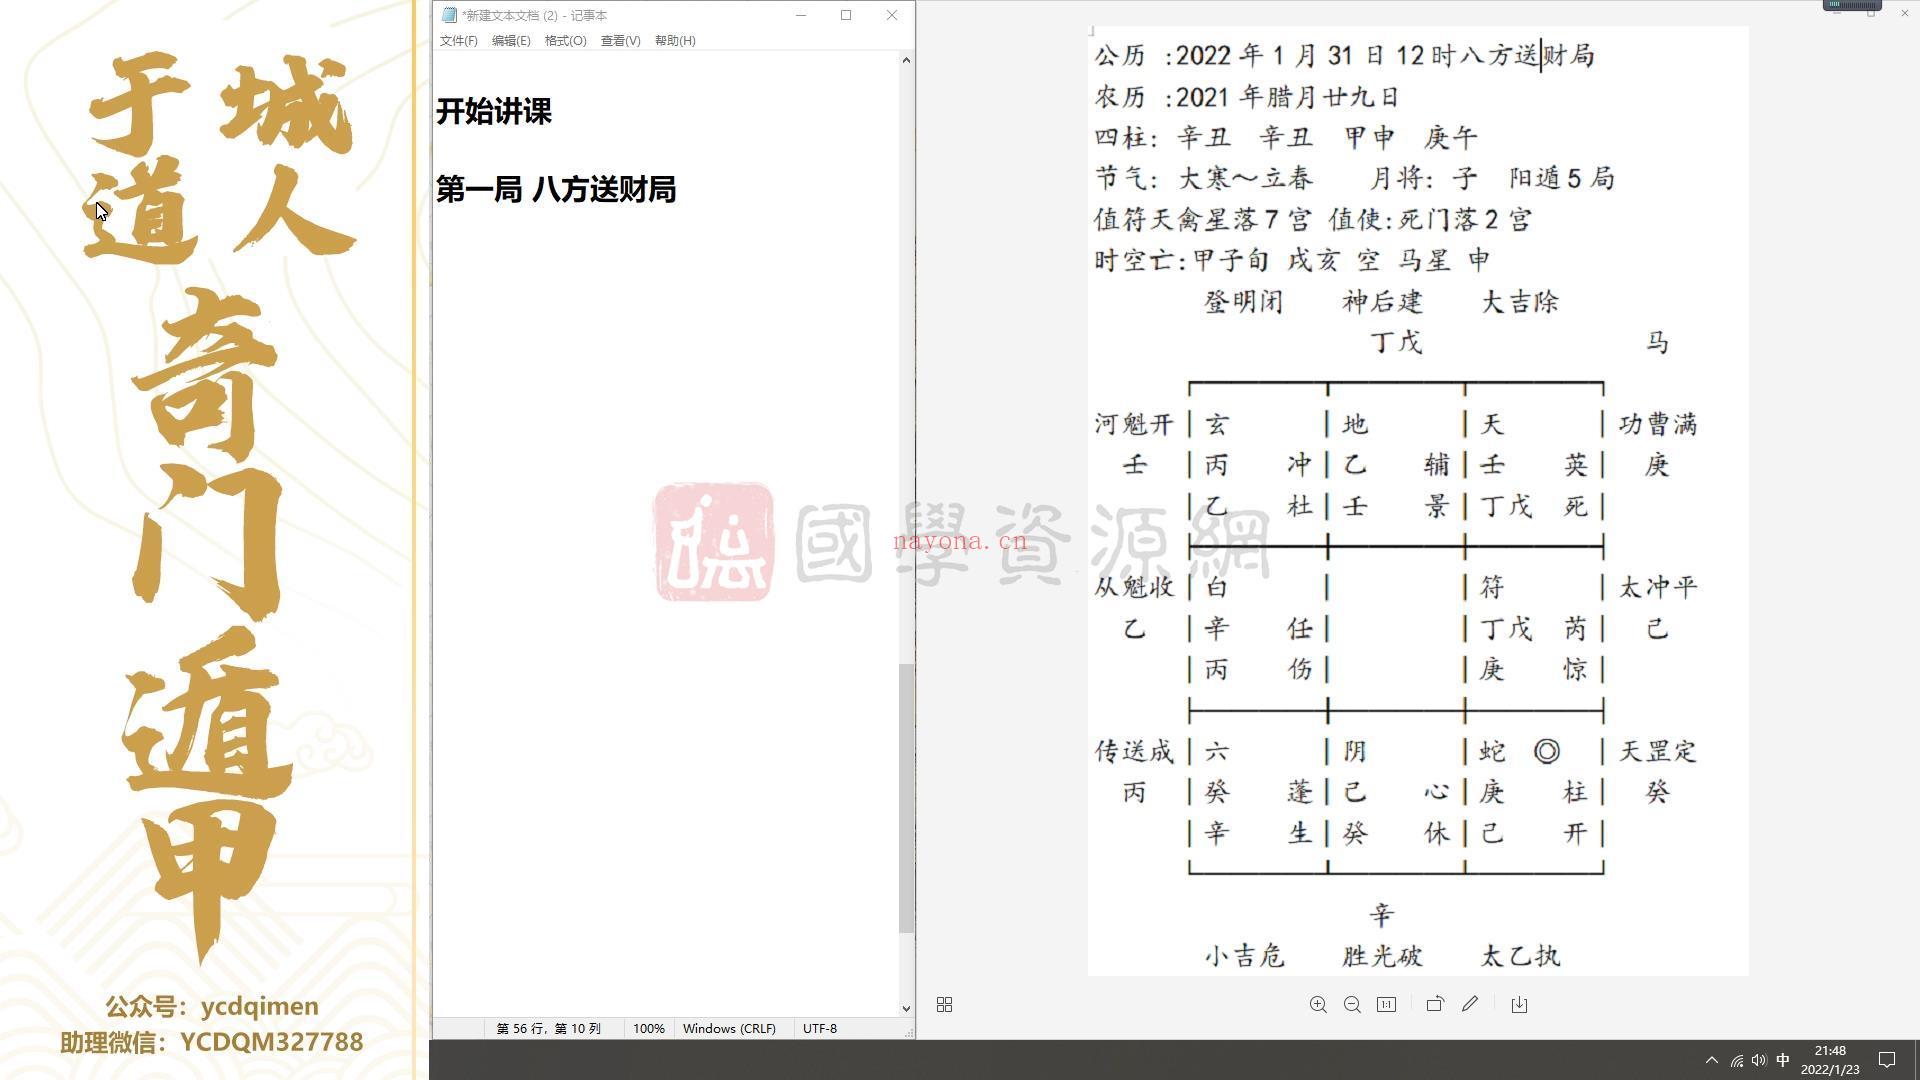Close the image viewer window
Viewport: 1920px width, 1080px height.
pos(1904,12)
